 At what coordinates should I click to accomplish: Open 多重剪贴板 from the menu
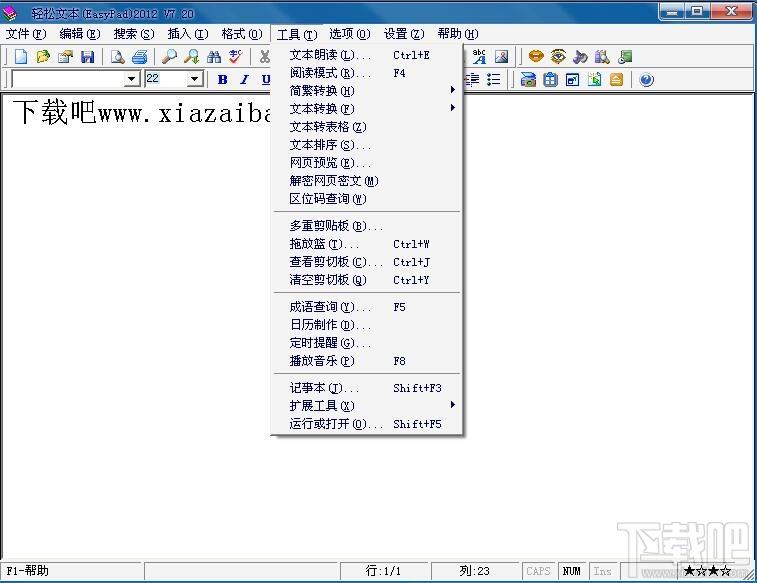[367, 225]
